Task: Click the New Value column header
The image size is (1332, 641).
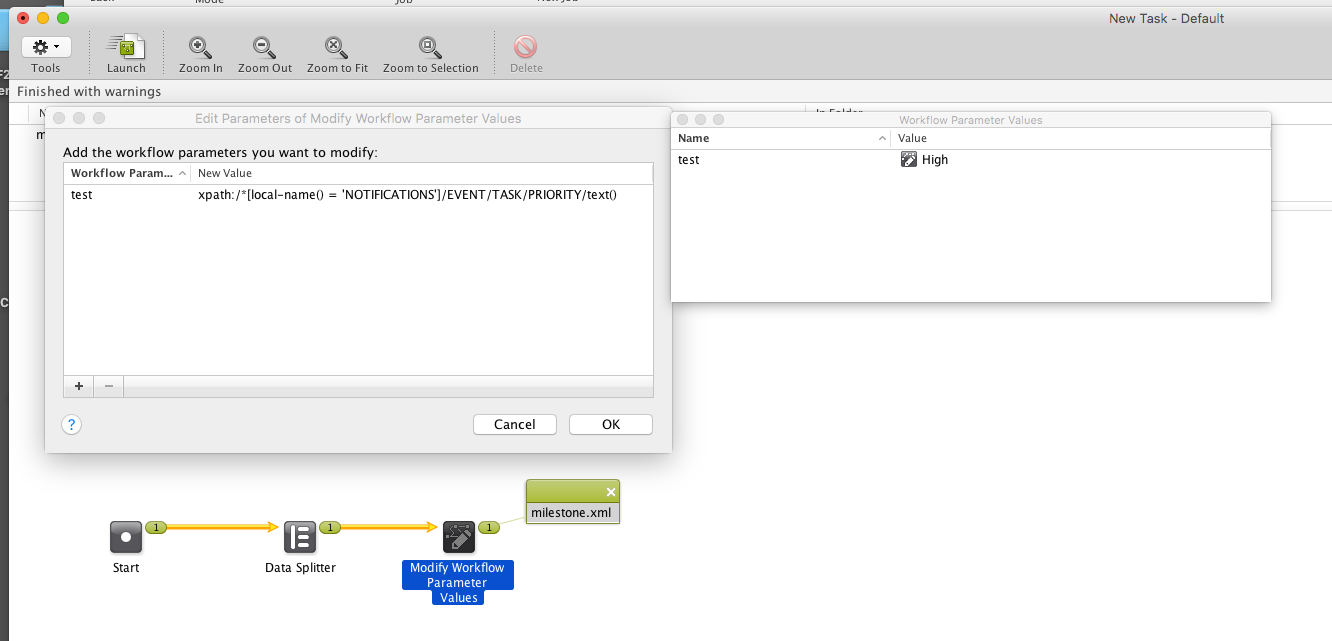Action: [x=422, y=173]
